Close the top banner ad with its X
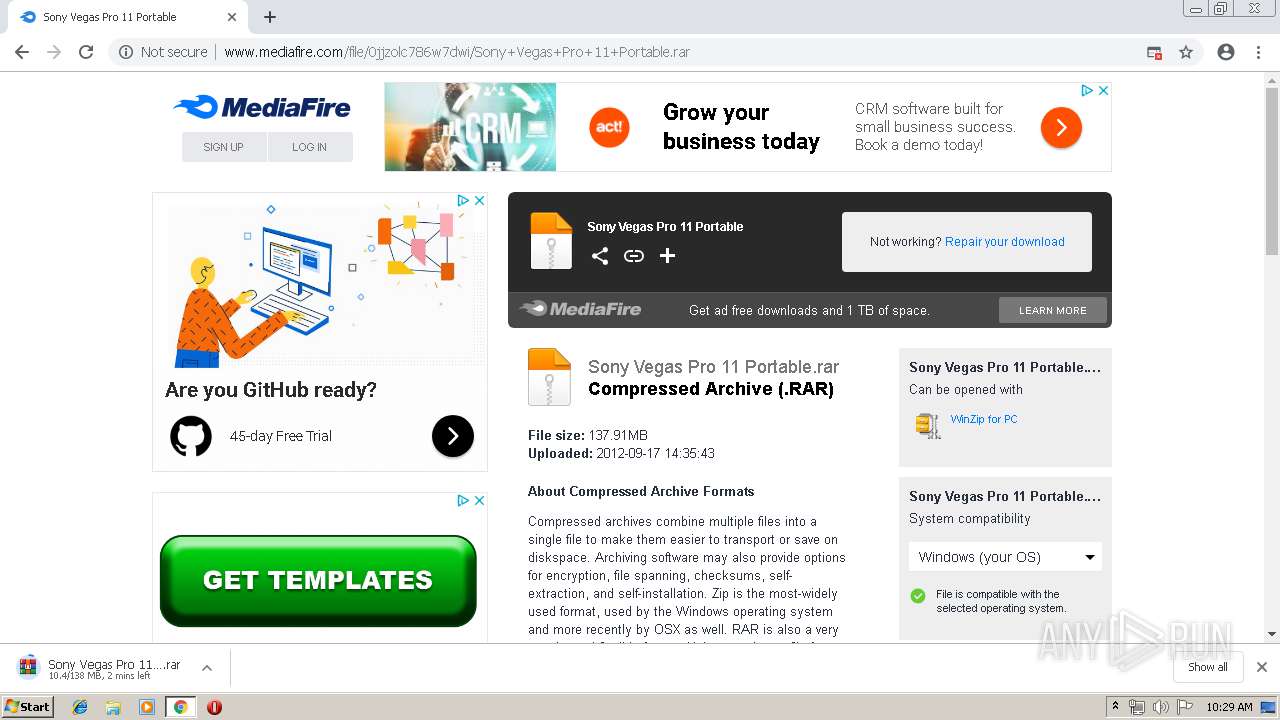This screenshot has width=1280, height=720. point(1103,90)
